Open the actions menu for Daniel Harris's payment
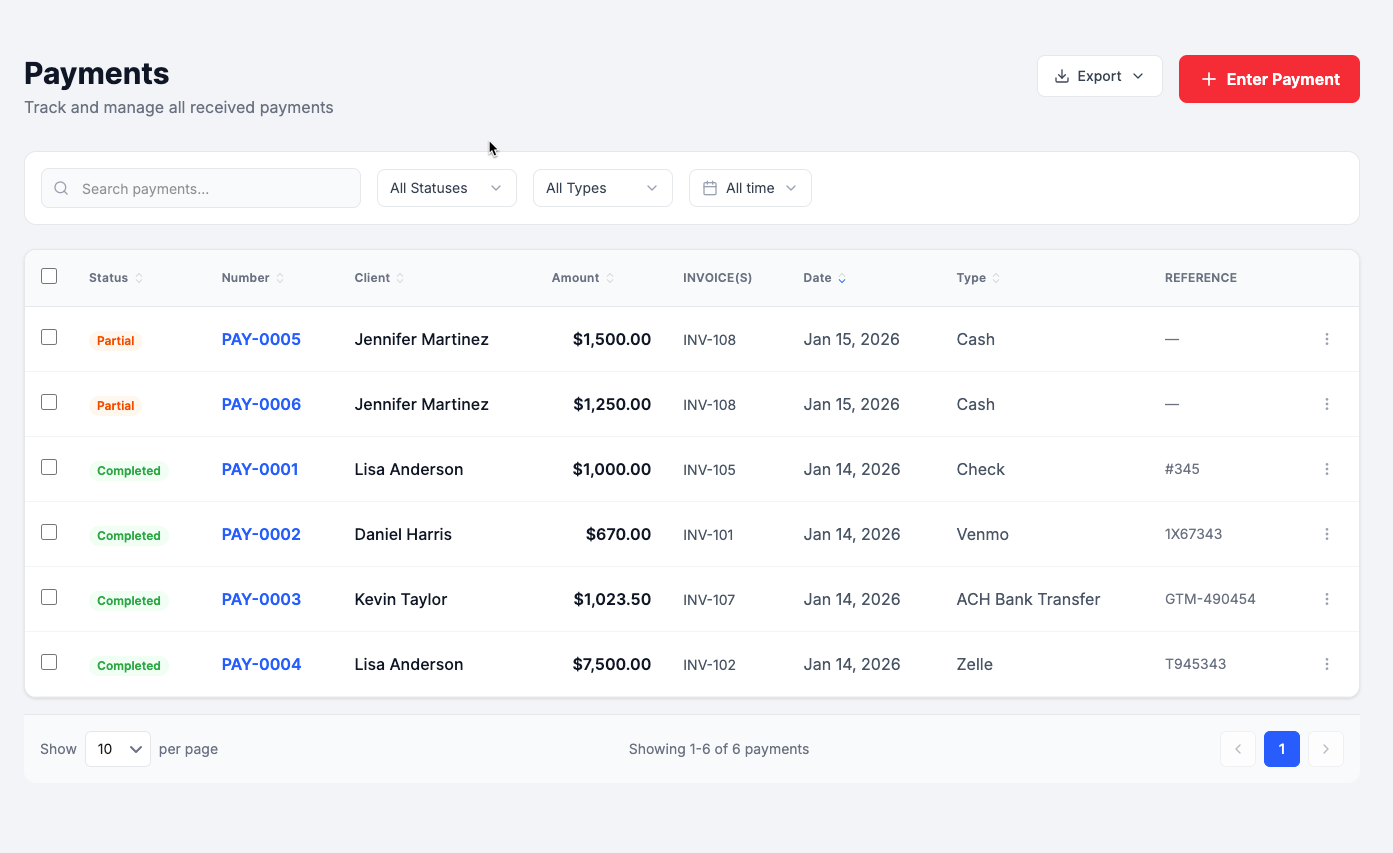Image resolution: width=1393 pixels, height=853 pixels. [1327, 533]
